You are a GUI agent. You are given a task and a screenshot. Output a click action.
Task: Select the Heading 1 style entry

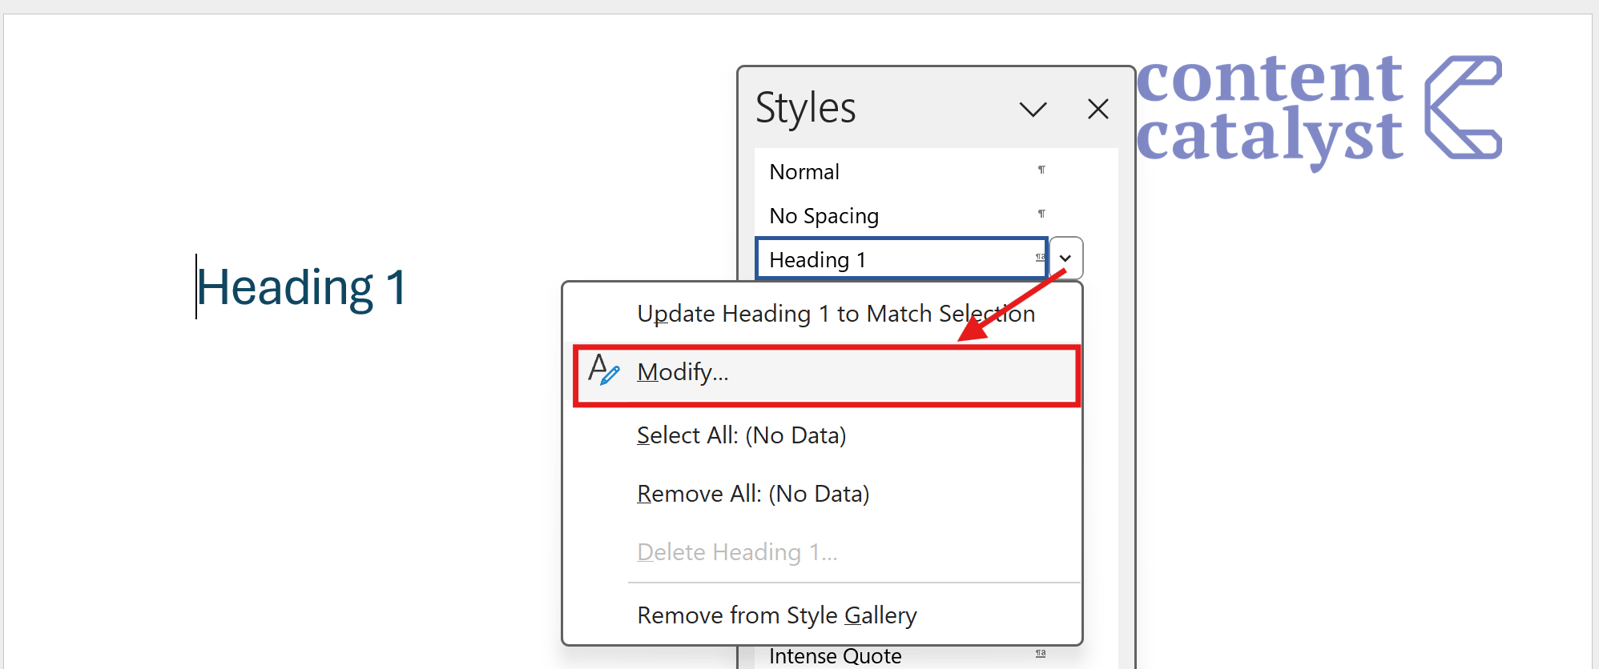coord(901,259)
